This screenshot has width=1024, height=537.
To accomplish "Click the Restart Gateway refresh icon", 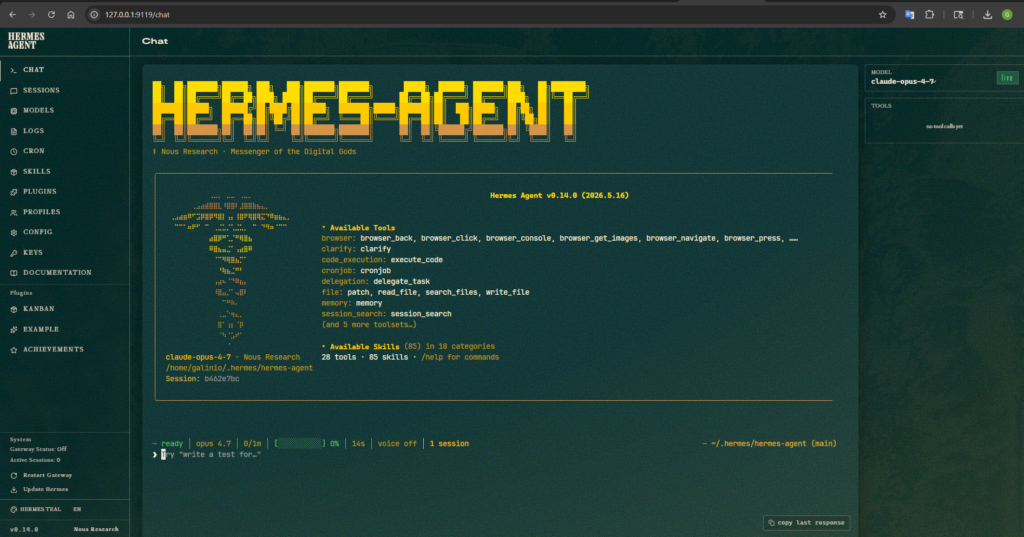I will tap(14, 476).
